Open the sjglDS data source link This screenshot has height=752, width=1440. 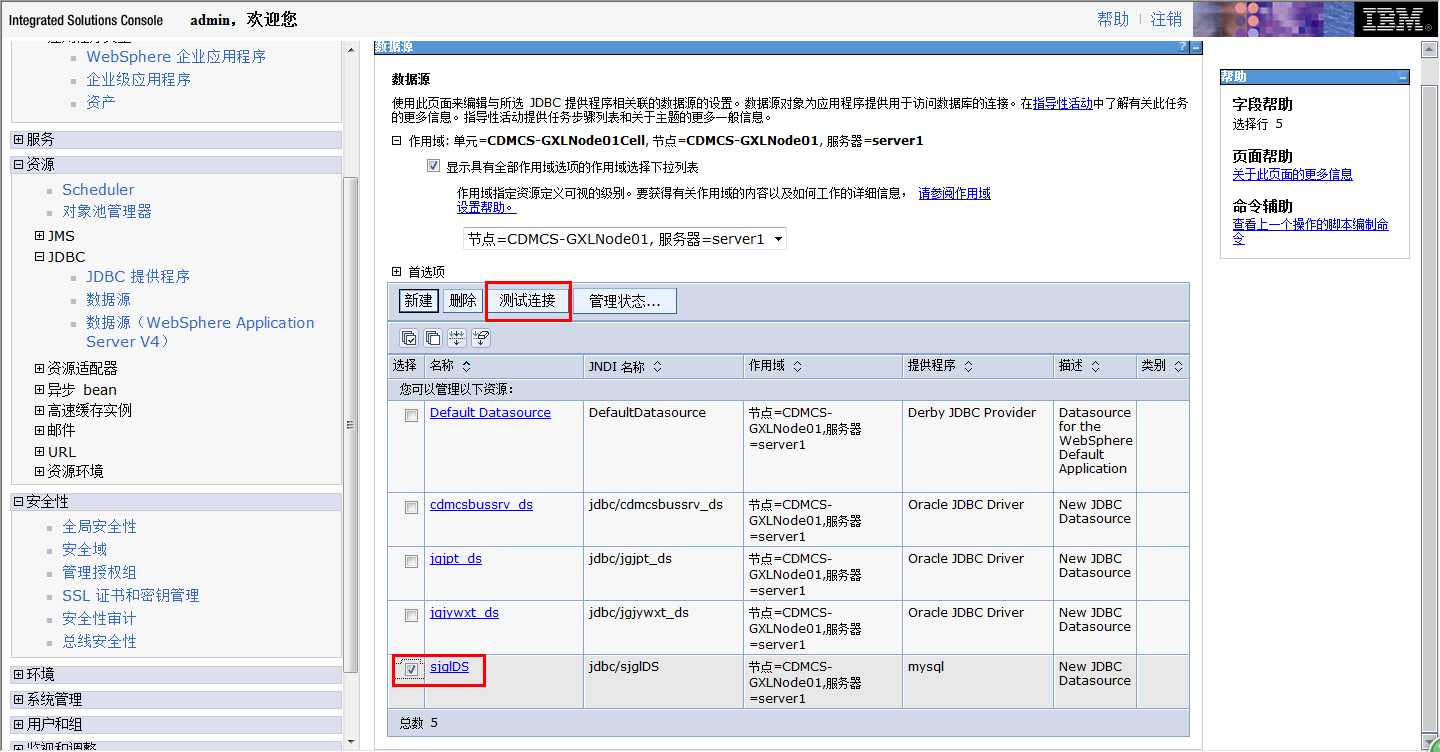pyautogui.click(x=449, y=667)
